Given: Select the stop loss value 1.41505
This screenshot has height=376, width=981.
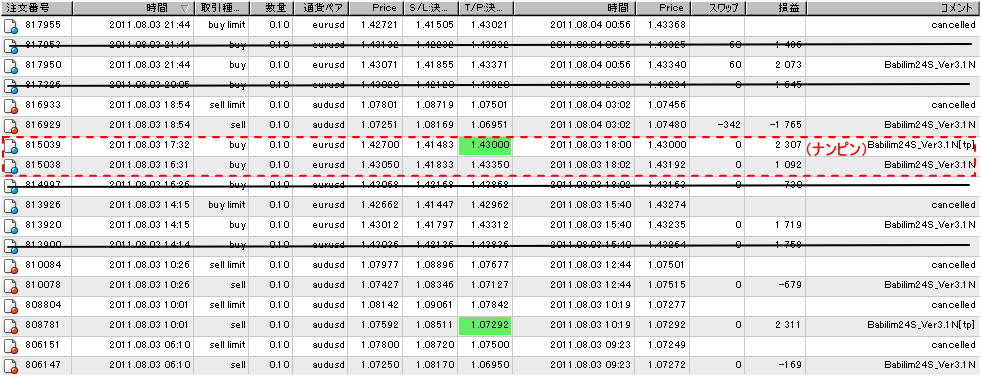Looking at the screenshot, I should [435, 25].
